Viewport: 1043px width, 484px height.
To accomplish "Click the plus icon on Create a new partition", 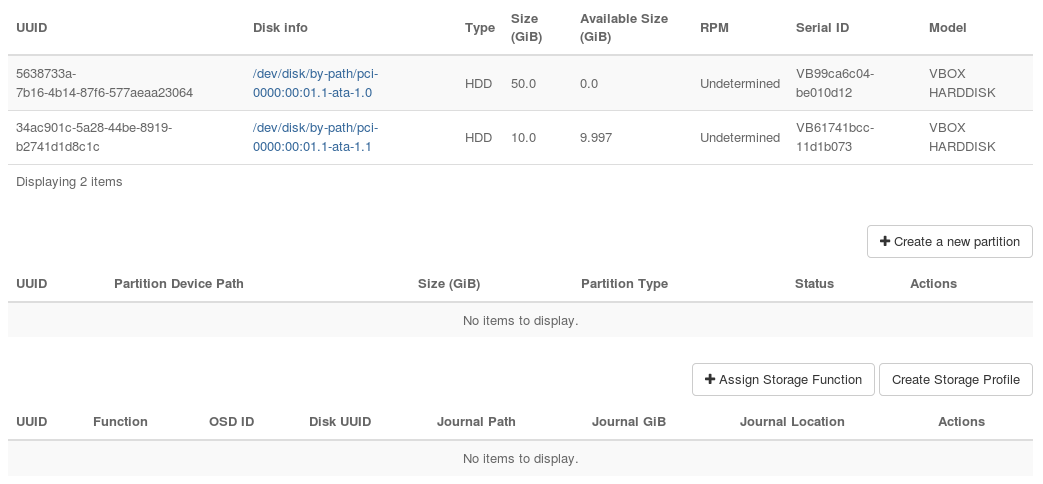I will click(x=884, y=242).
